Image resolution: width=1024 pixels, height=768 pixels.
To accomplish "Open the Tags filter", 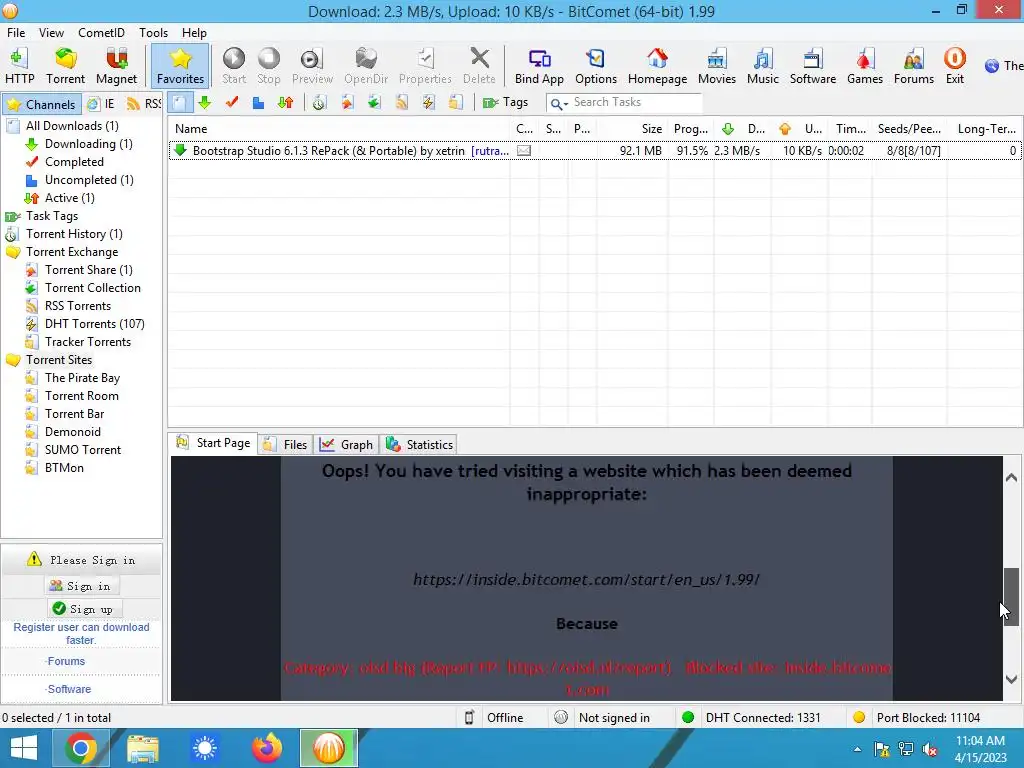I will [x=505, y=103].
